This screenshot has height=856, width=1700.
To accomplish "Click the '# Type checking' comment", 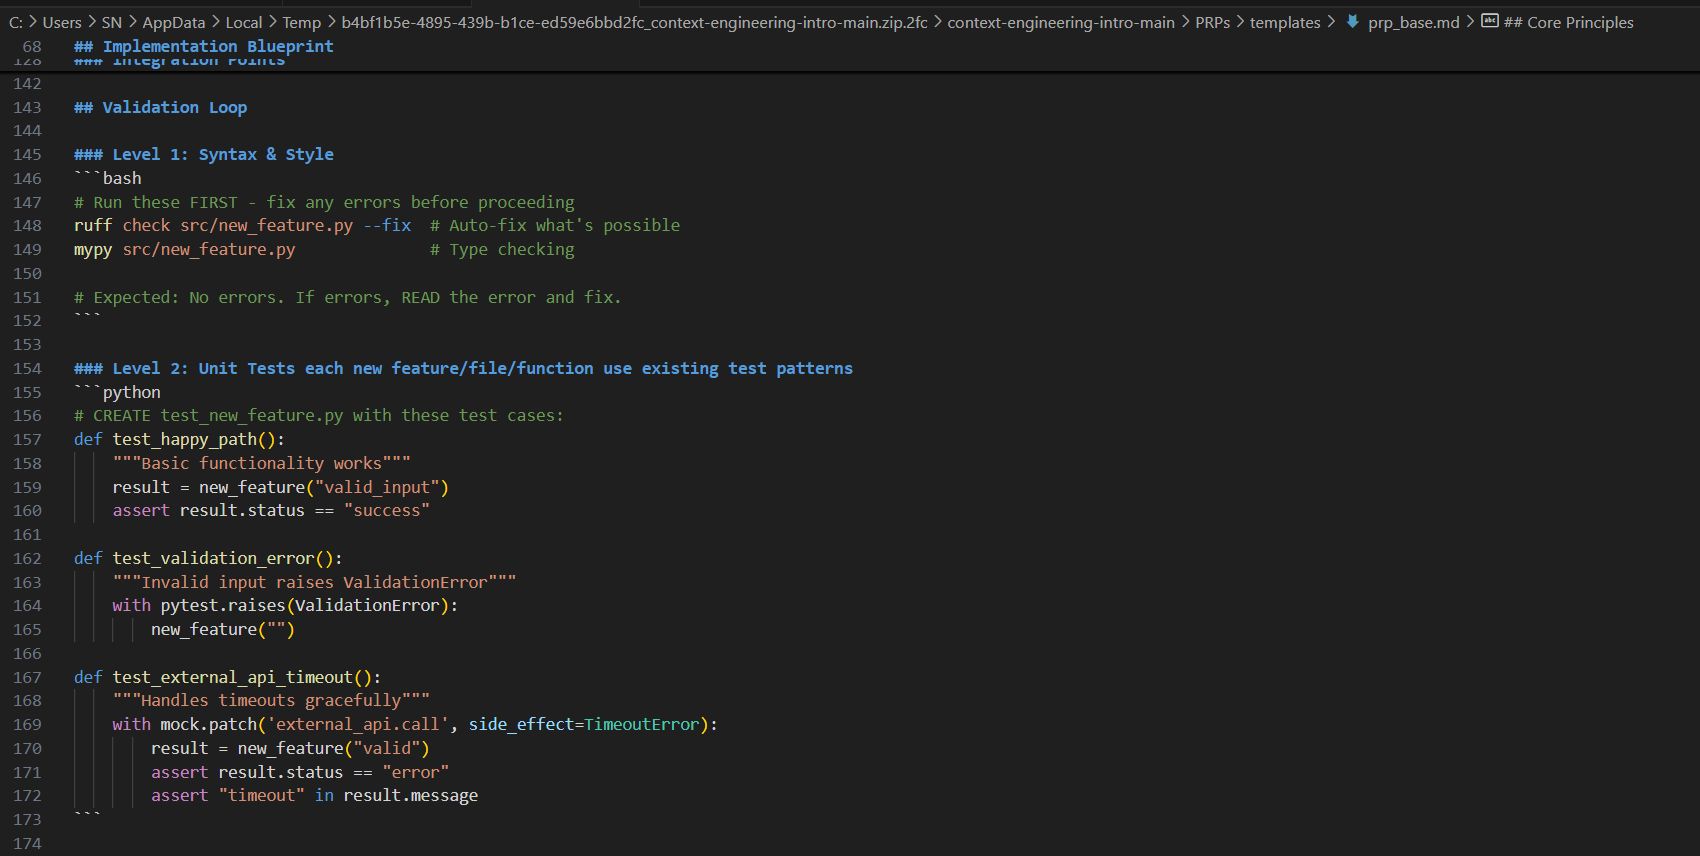I will coord(502,249).
